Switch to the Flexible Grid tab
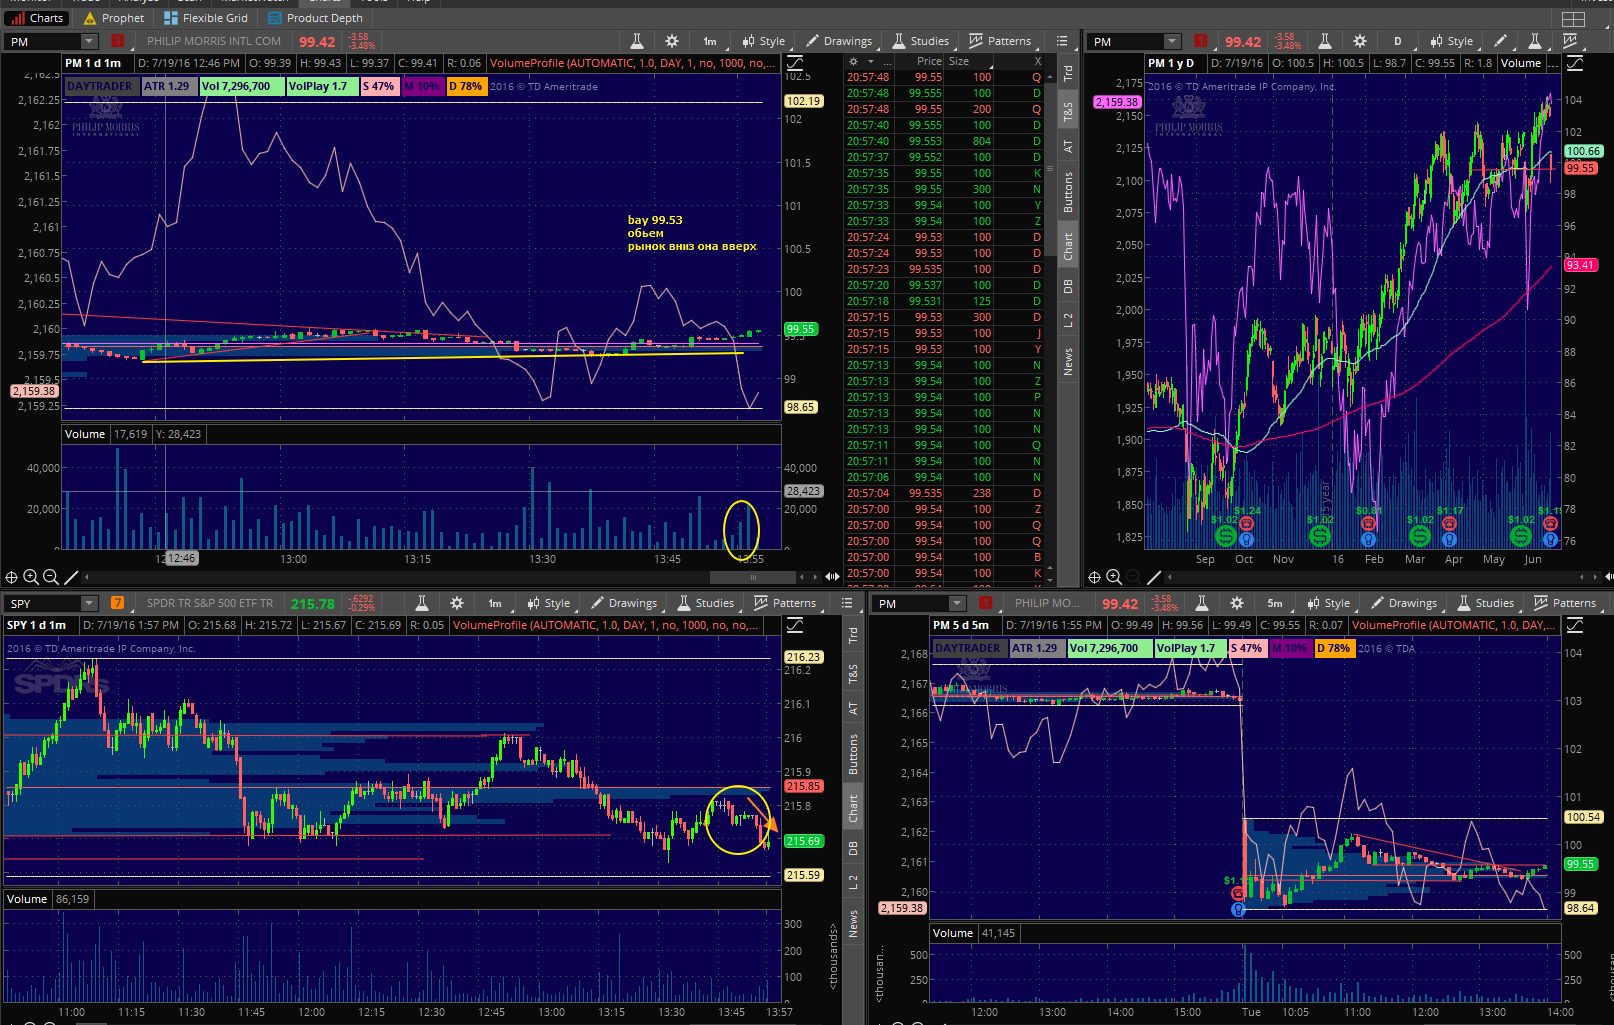The height and width of the screenshot is (1025, 1614). click(206, 18)
